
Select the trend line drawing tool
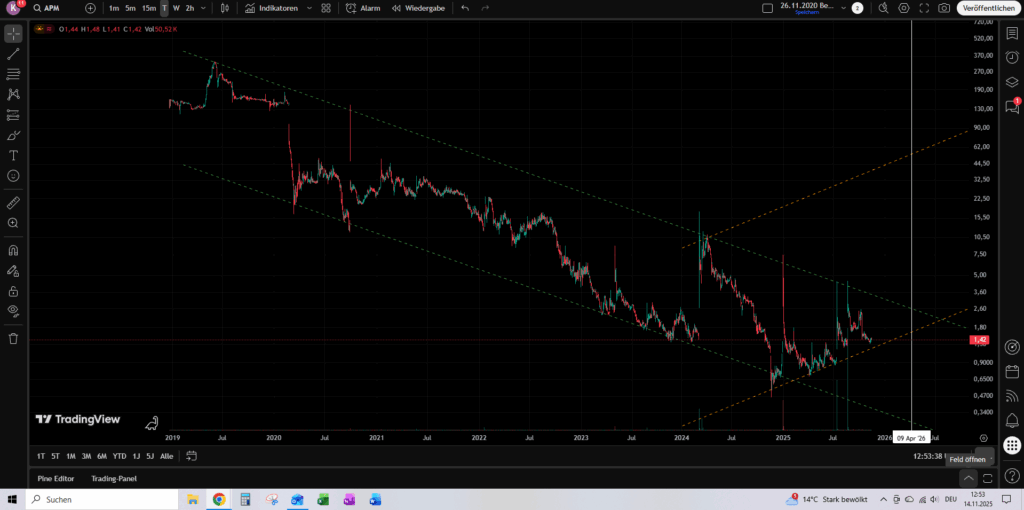14,54
